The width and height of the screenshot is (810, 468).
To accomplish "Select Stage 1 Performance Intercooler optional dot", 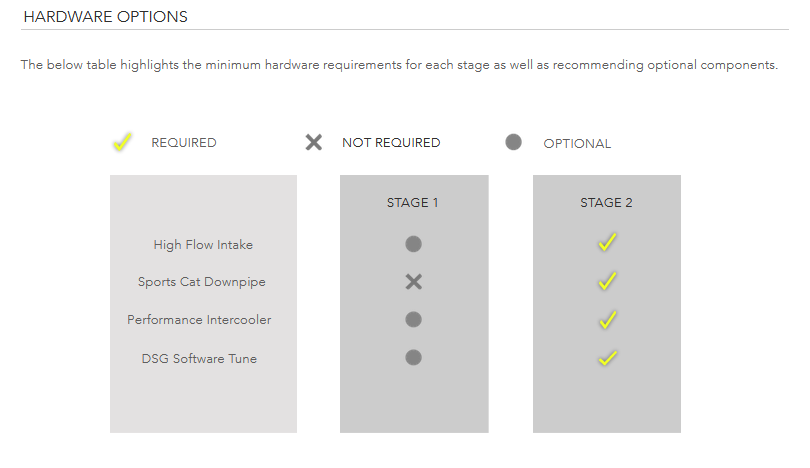I will [413, 319].
